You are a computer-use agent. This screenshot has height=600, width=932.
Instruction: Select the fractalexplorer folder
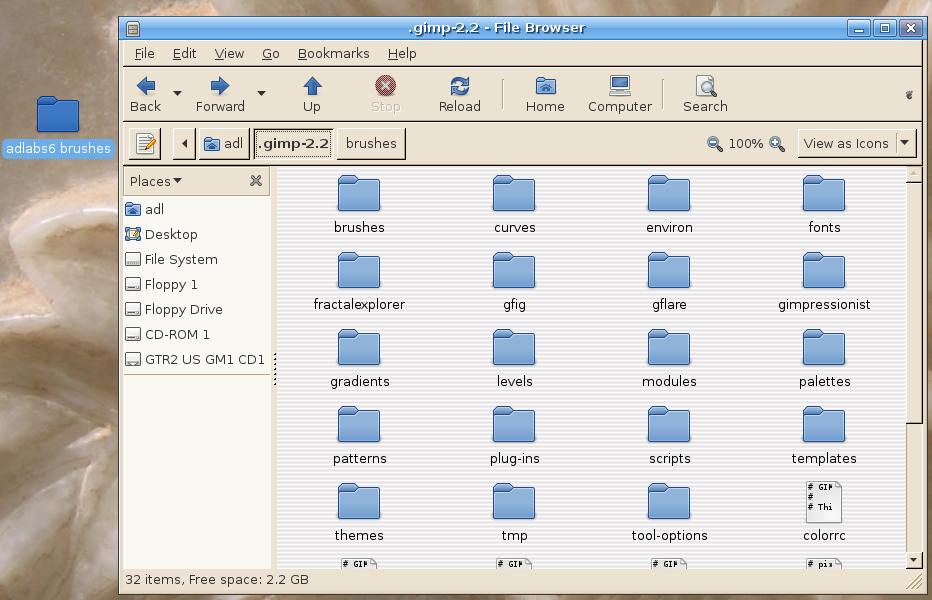(x=359, y=281)
